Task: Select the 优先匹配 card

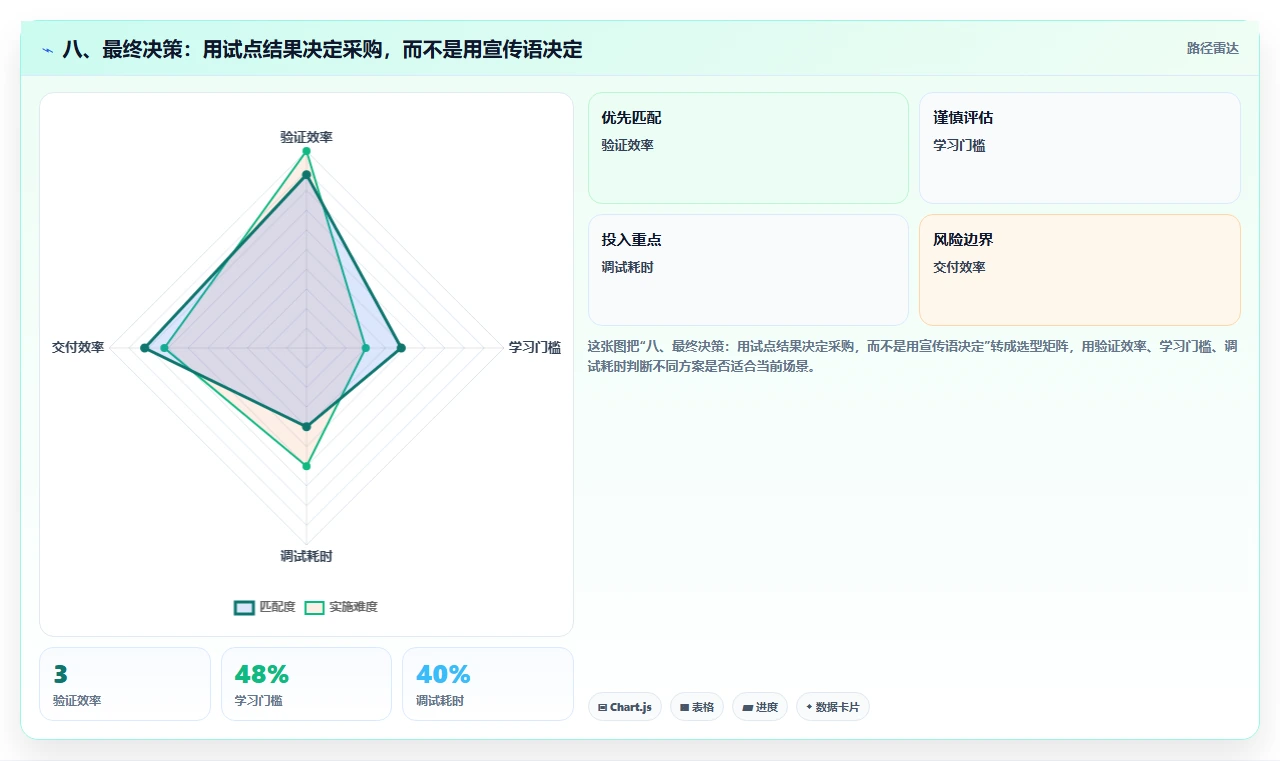Action: (748, 148)
